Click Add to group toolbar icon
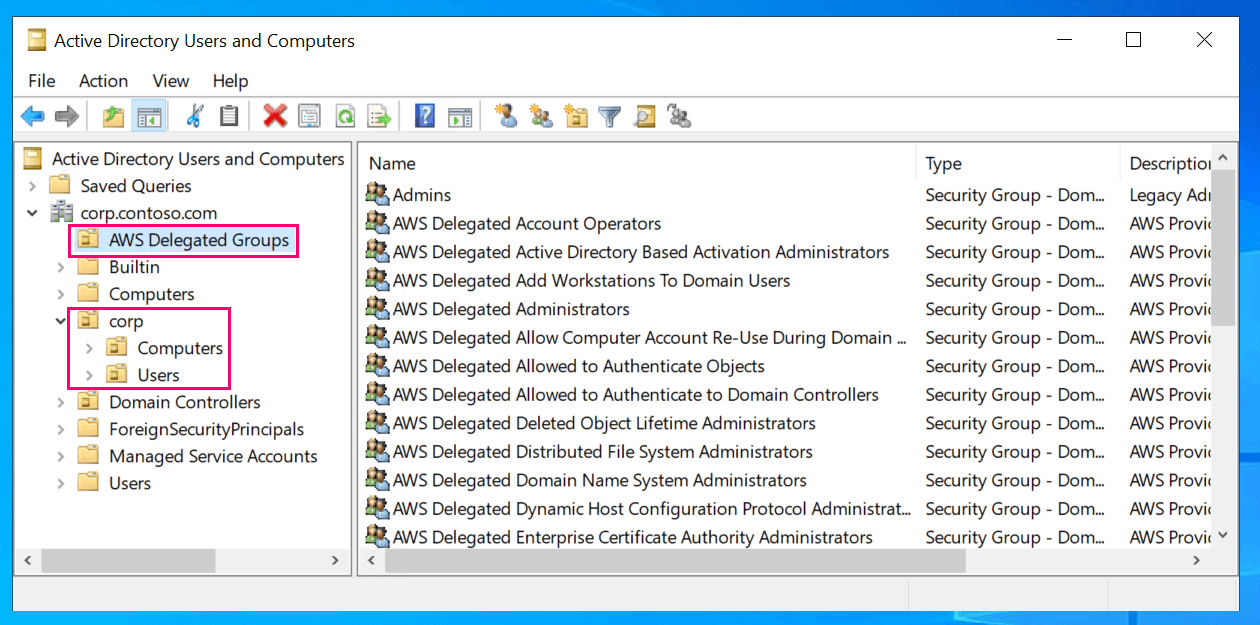 [x=680, y=117]
